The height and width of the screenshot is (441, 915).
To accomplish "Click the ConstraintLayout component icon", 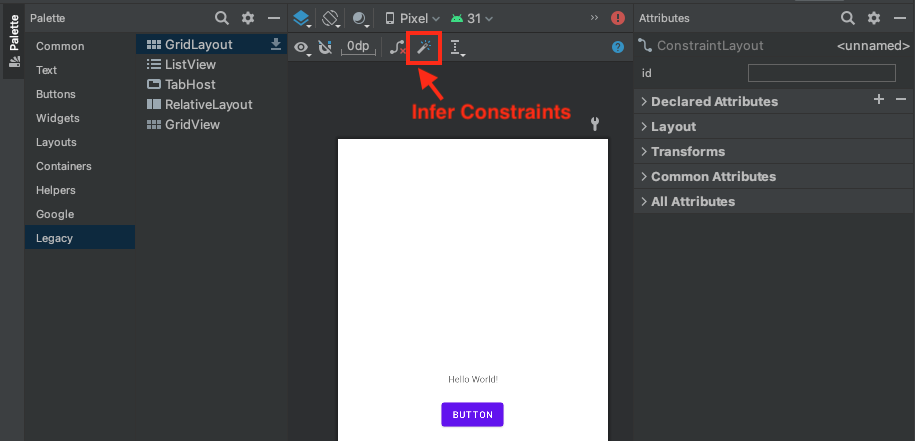I will click(x=645, y=46).
